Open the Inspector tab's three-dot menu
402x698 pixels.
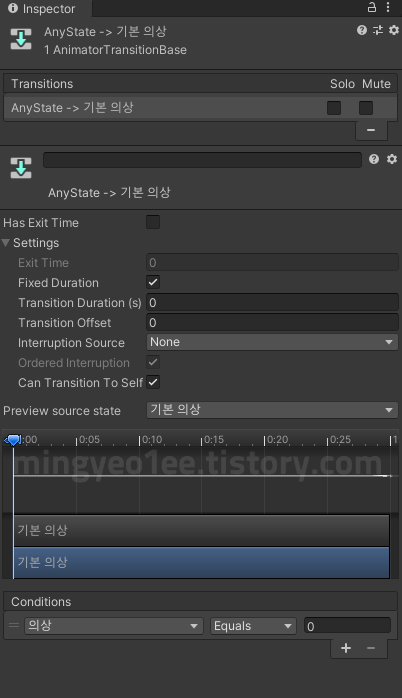[388, 7]
